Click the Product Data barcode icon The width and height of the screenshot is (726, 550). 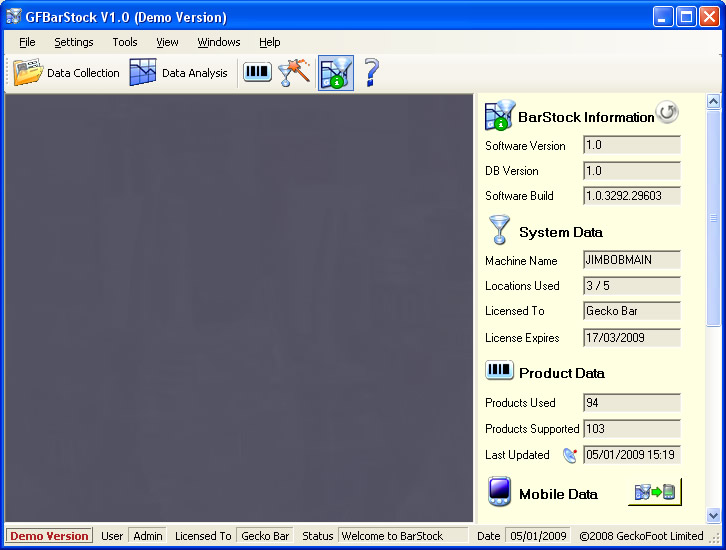click(x=499, y=370)
